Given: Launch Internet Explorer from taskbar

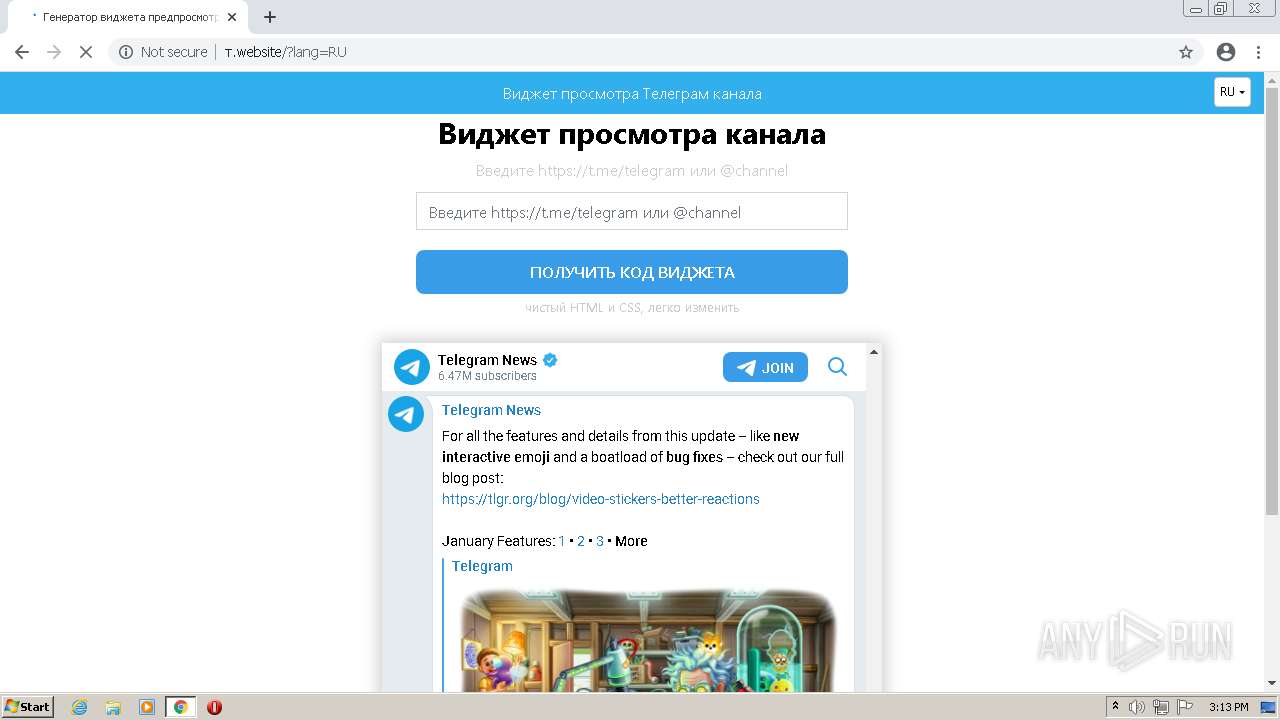Looking at the screenshot, I should [x=80, y=707].
